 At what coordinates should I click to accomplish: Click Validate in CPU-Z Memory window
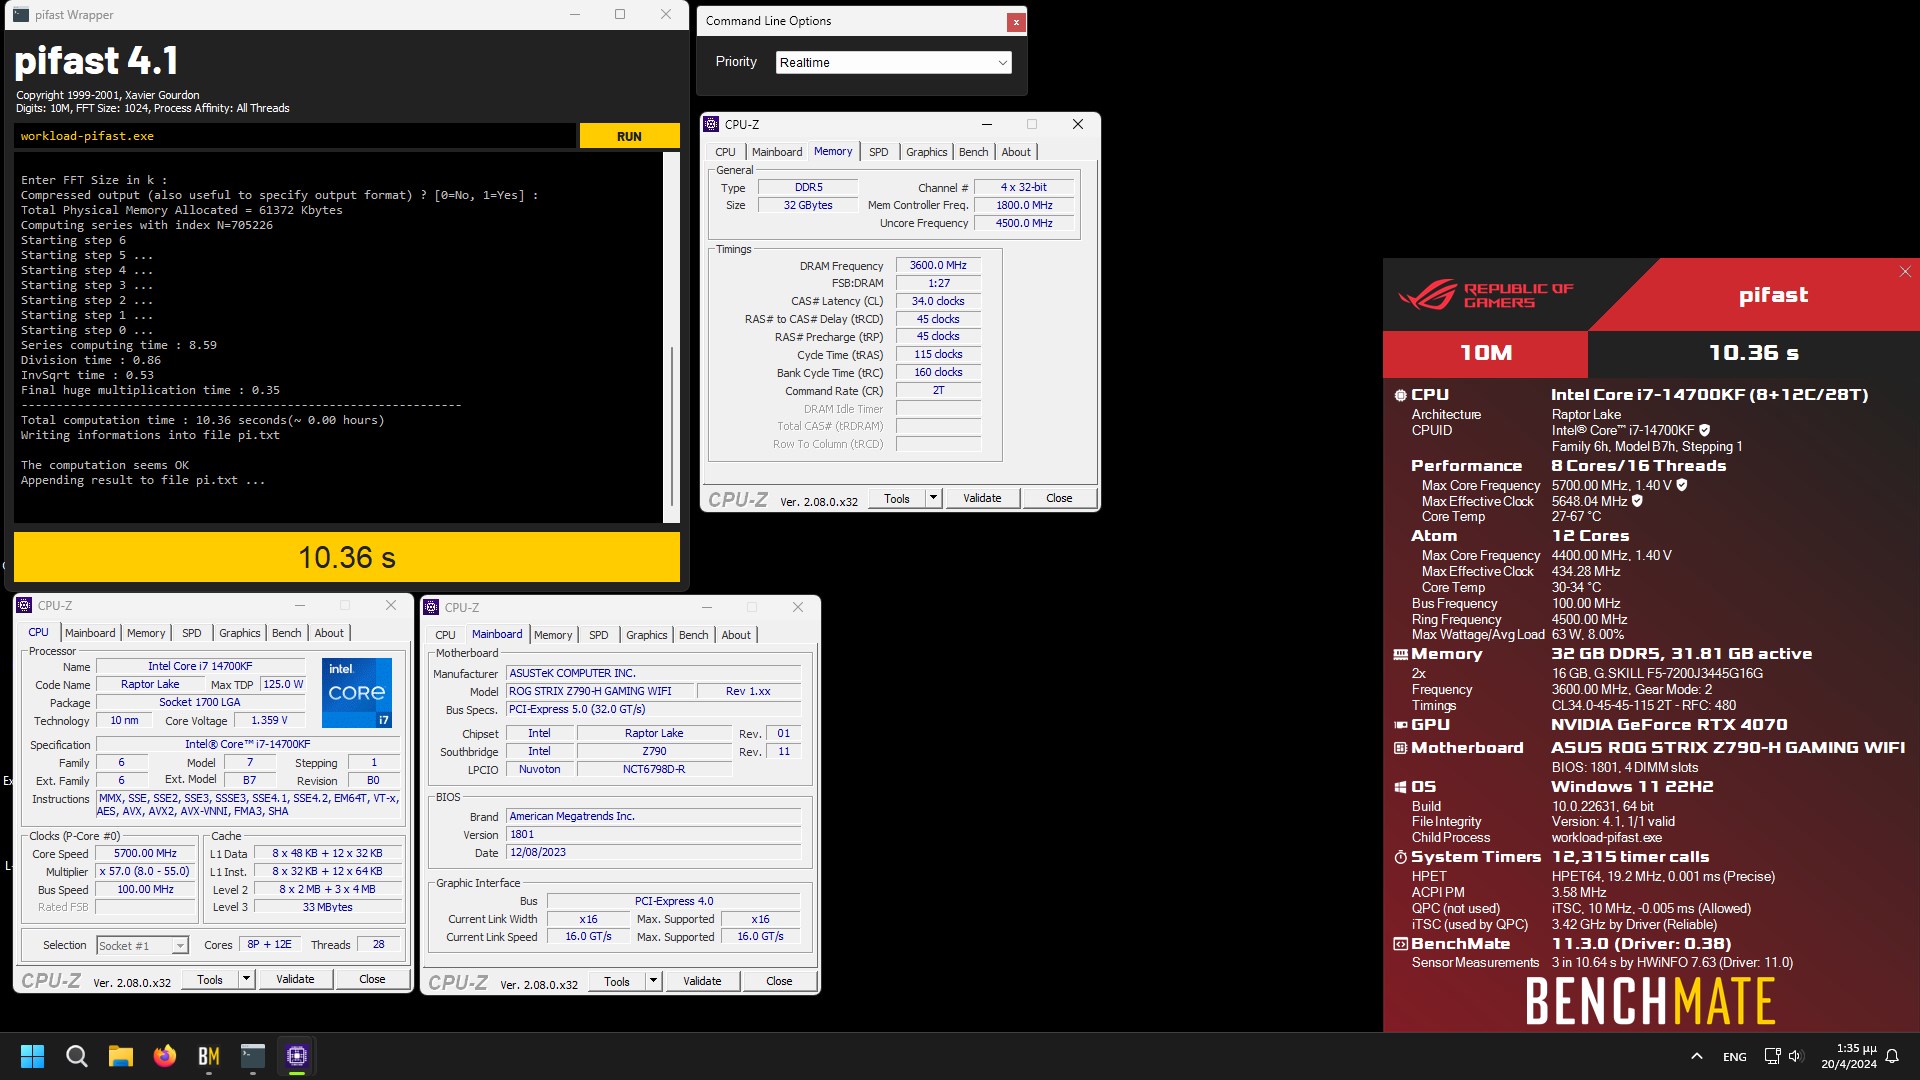click(982, 498)
